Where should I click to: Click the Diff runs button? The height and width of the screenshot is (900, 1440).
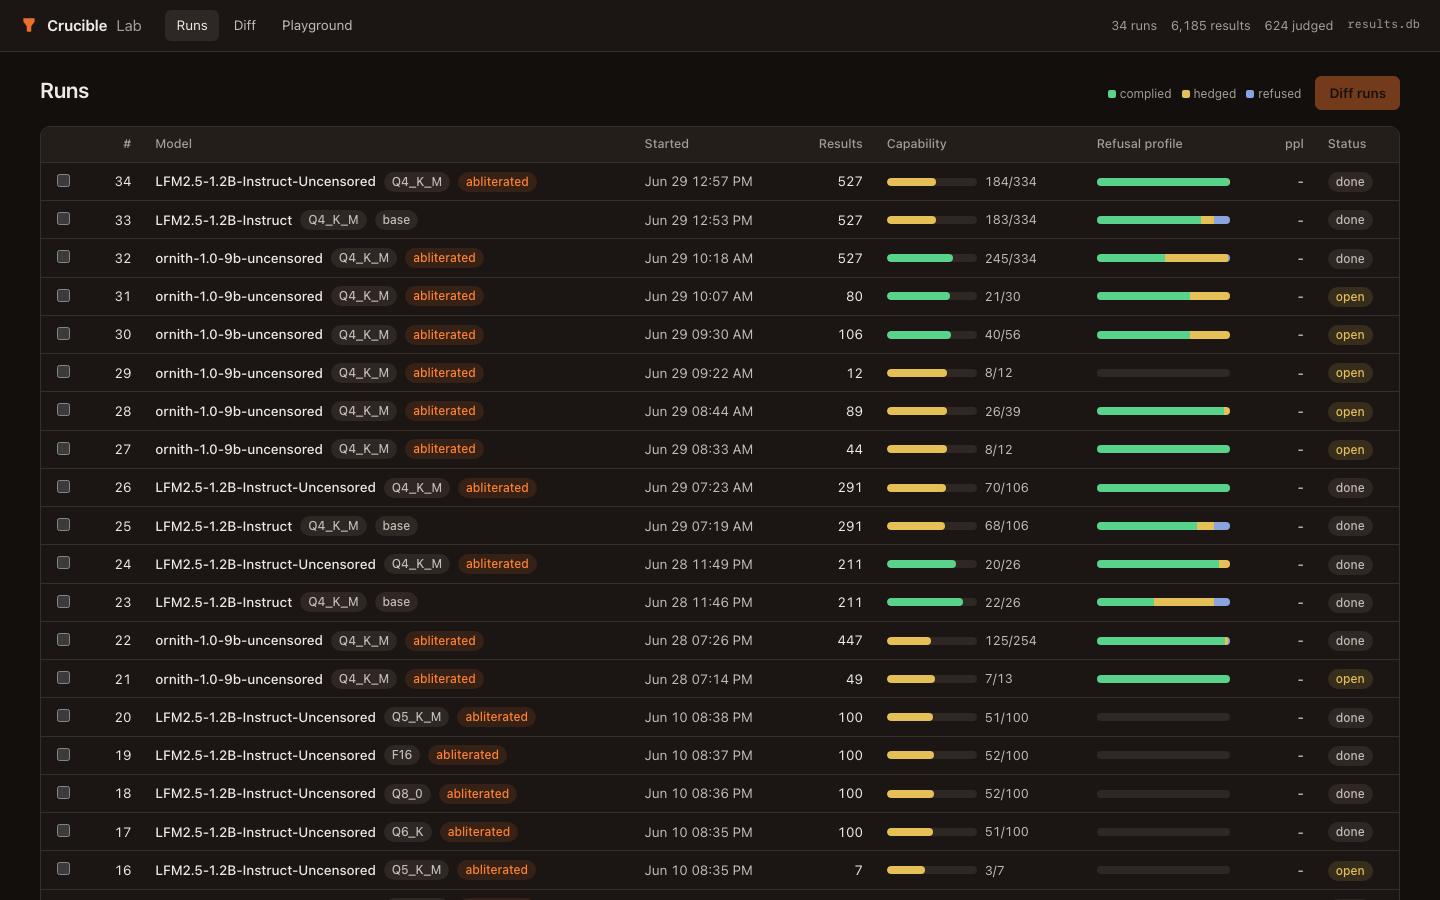coord(1357,93)
